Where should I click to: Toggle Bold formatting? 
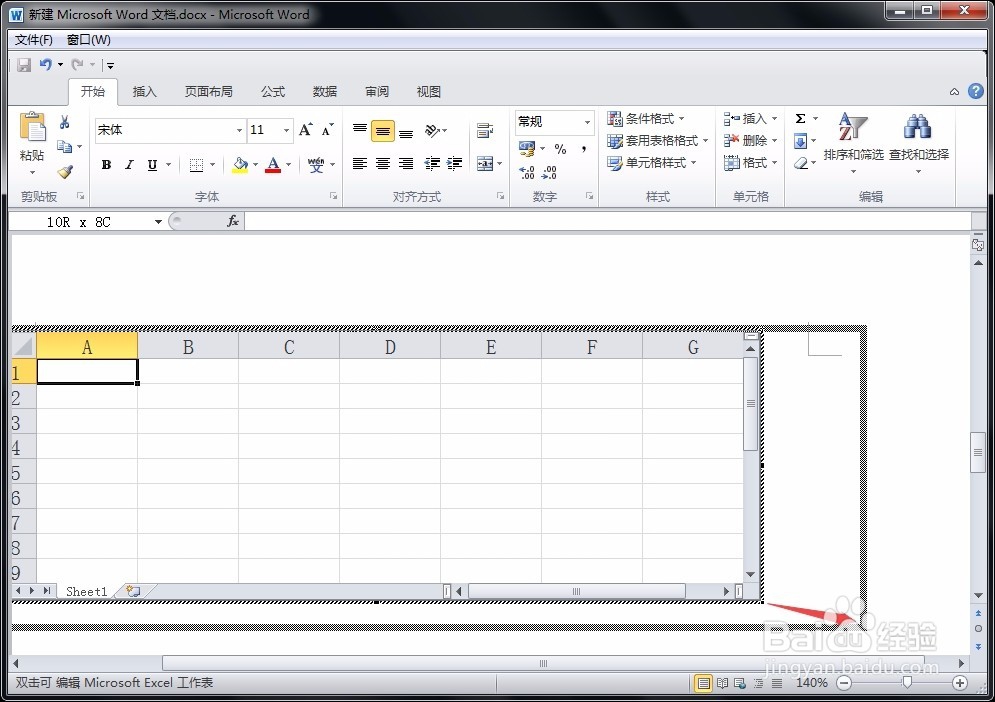tap(107, 165)
